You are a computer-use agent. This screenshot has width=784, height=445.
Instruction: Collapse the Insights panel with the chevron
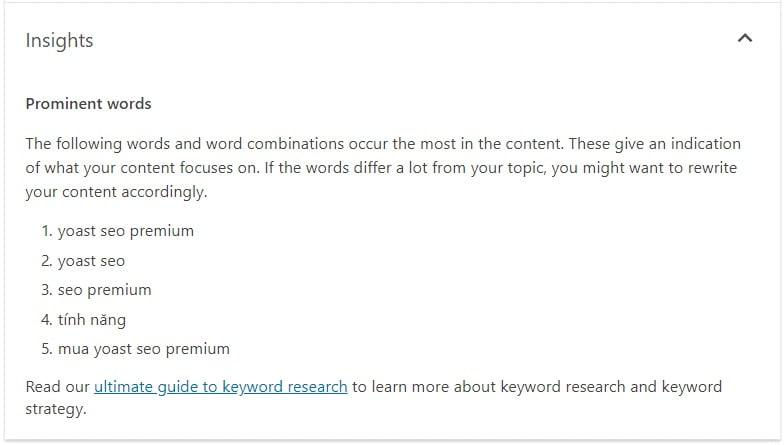coord(744,39)
